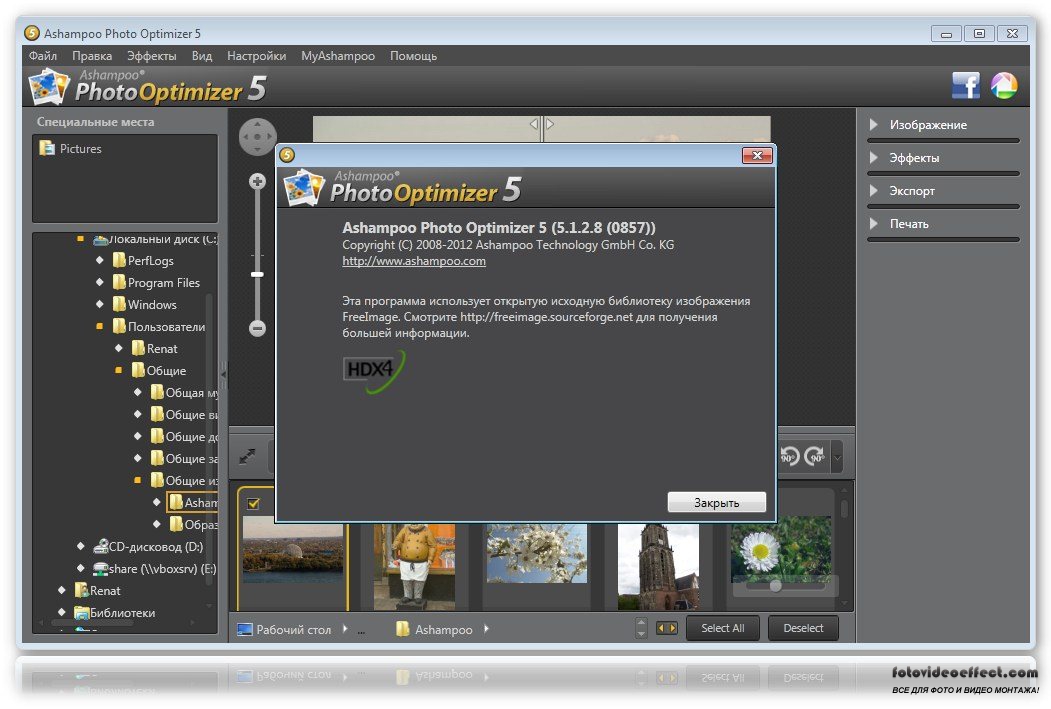
Task: Open the Facebook icon in the header
Action: 966,85
